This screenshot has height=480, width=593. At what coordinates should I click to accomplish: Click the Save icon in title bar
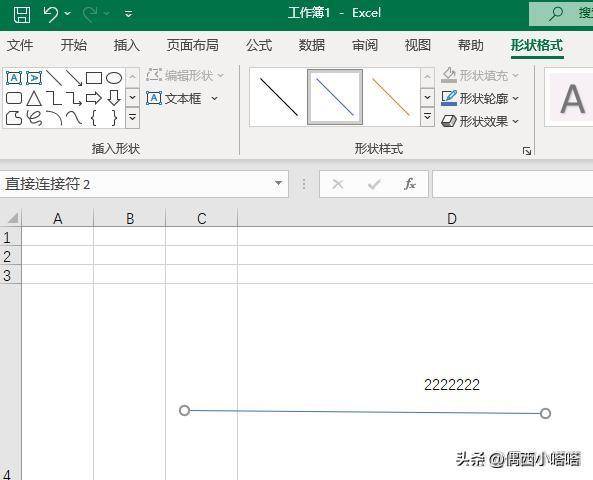(22, 14)
